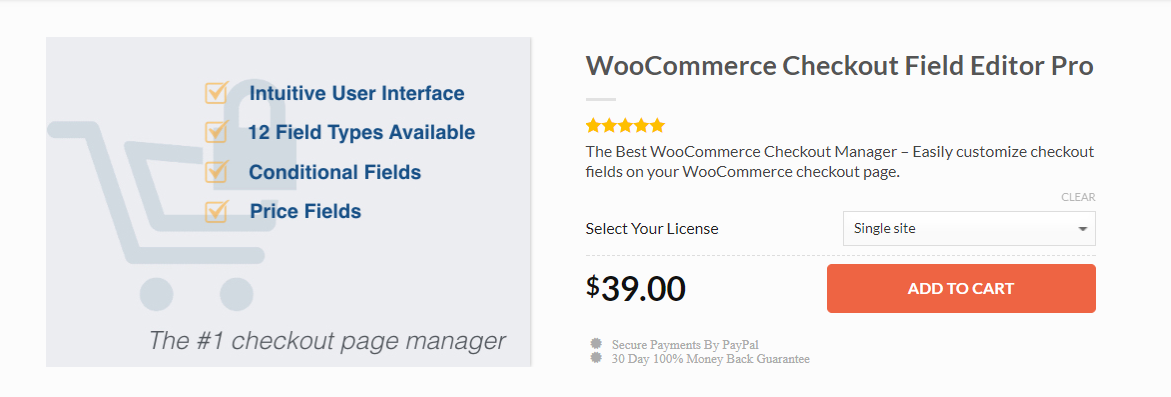Image resolution: width=1171 pixels, height=397 pixels.
Task: Open the Single site license dropdown
Action: click(x=969, y=228)
